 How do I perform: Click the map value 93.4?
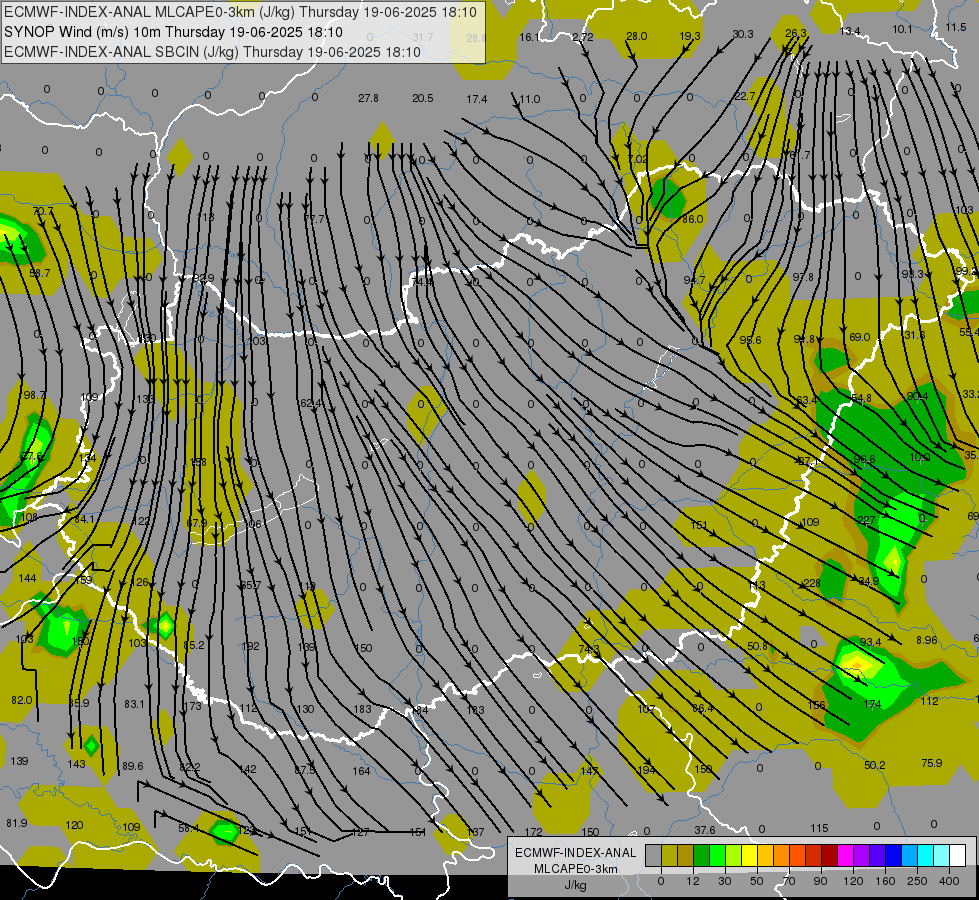click(x=870, y=642)
